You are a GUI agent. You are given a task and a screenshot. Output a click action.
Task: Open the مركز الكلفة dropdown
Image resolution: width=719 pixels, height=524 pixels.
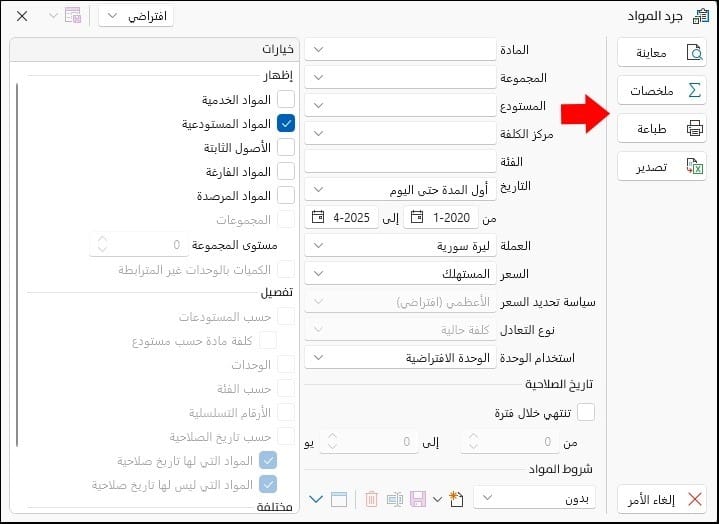click(400, 133)
